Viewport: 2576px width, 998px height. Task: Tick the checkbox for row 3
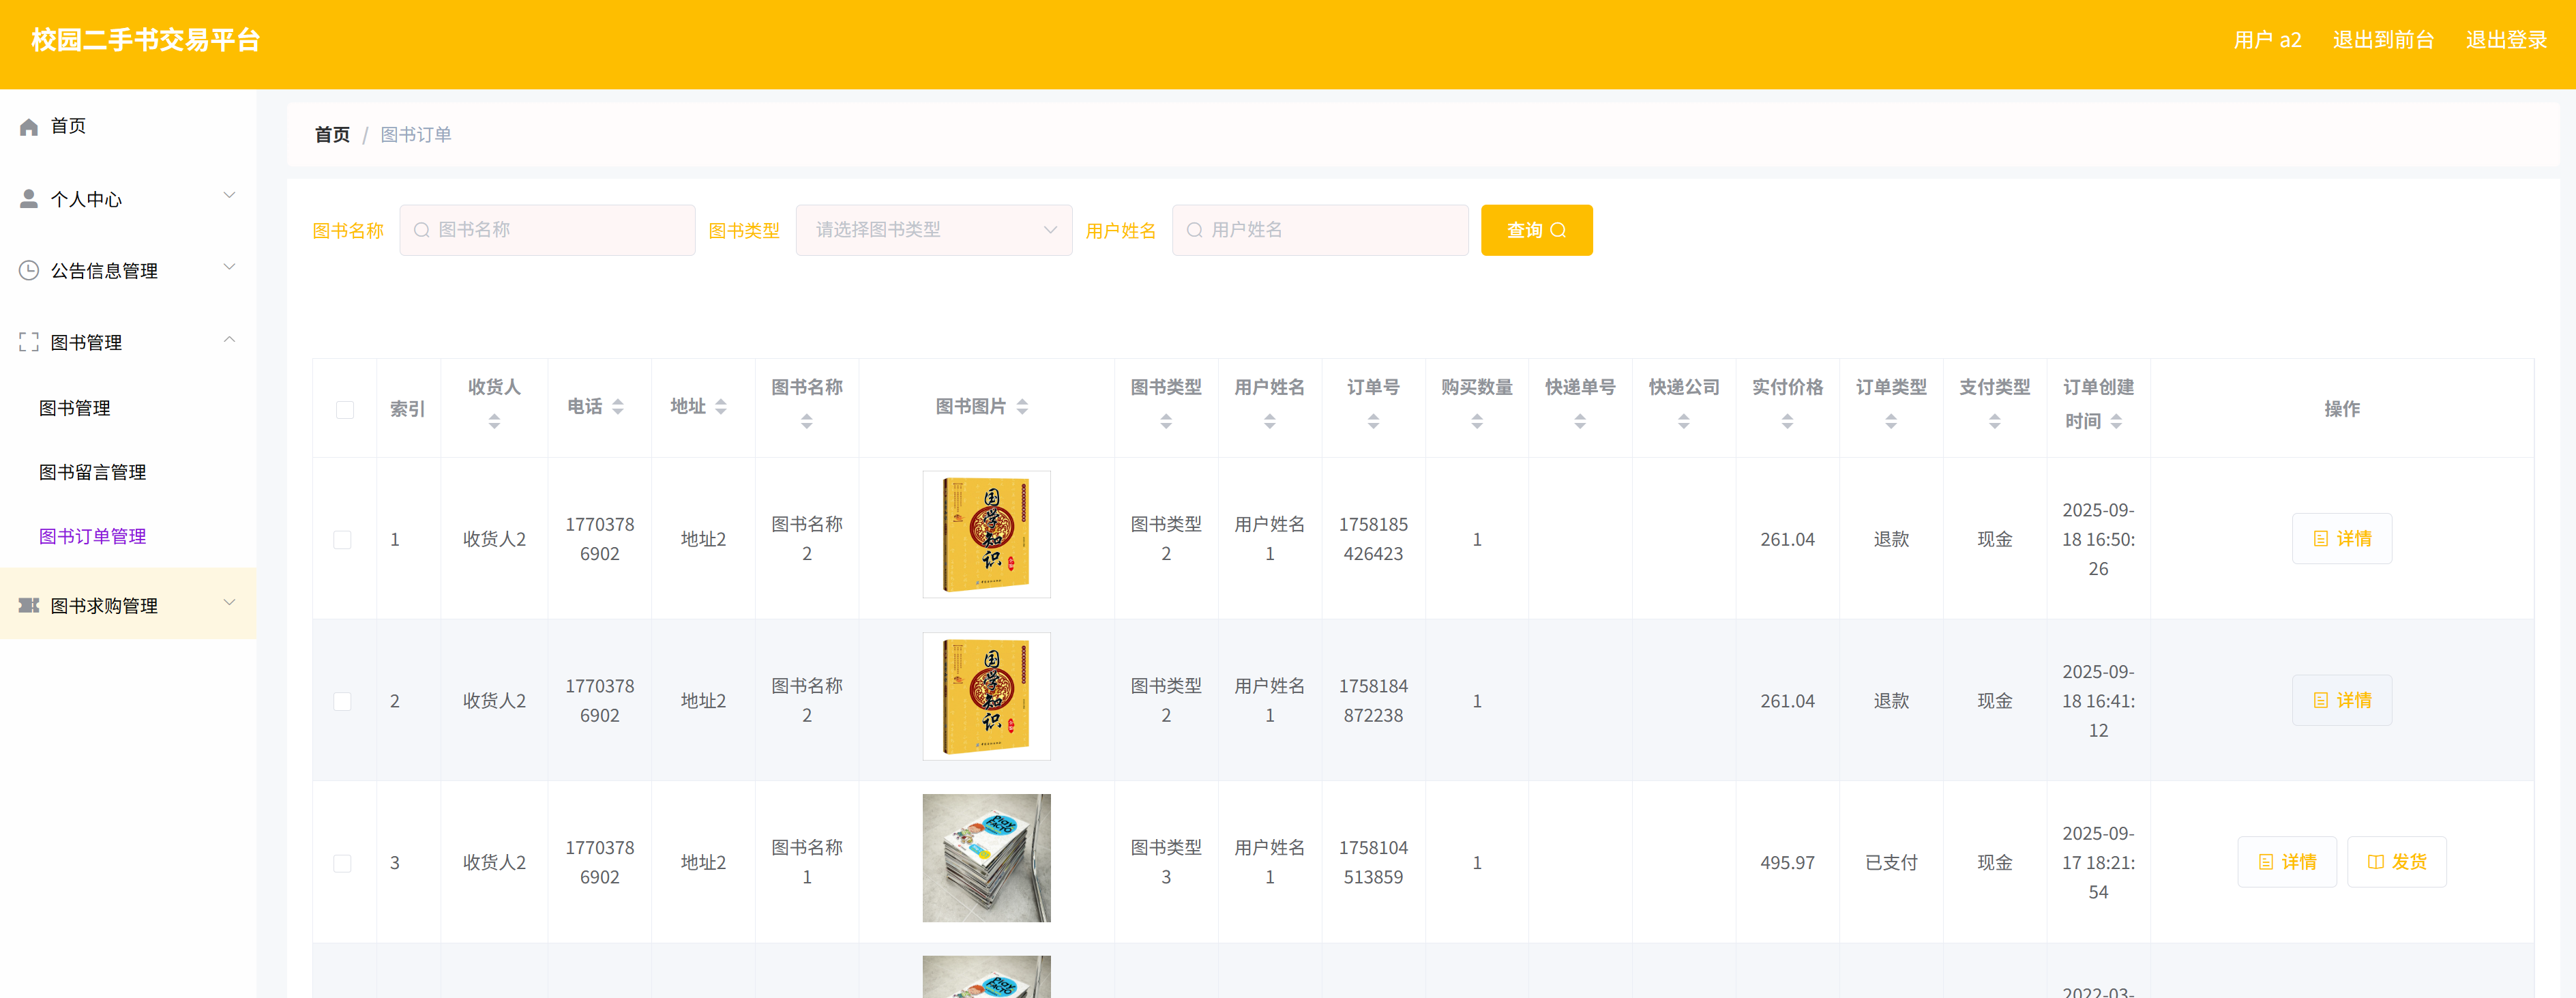tap(343, 863)
